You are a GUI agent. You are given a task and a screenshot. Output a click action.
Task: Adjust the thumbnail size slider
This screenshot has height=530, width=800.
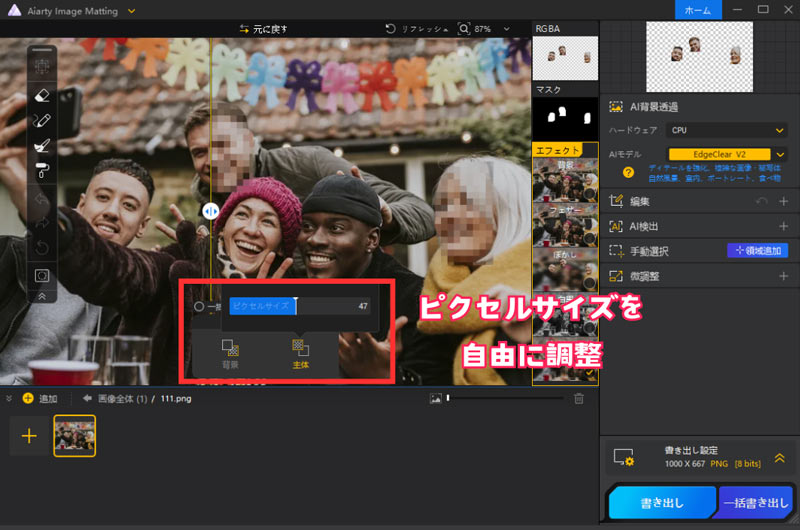tap(505, 398)
